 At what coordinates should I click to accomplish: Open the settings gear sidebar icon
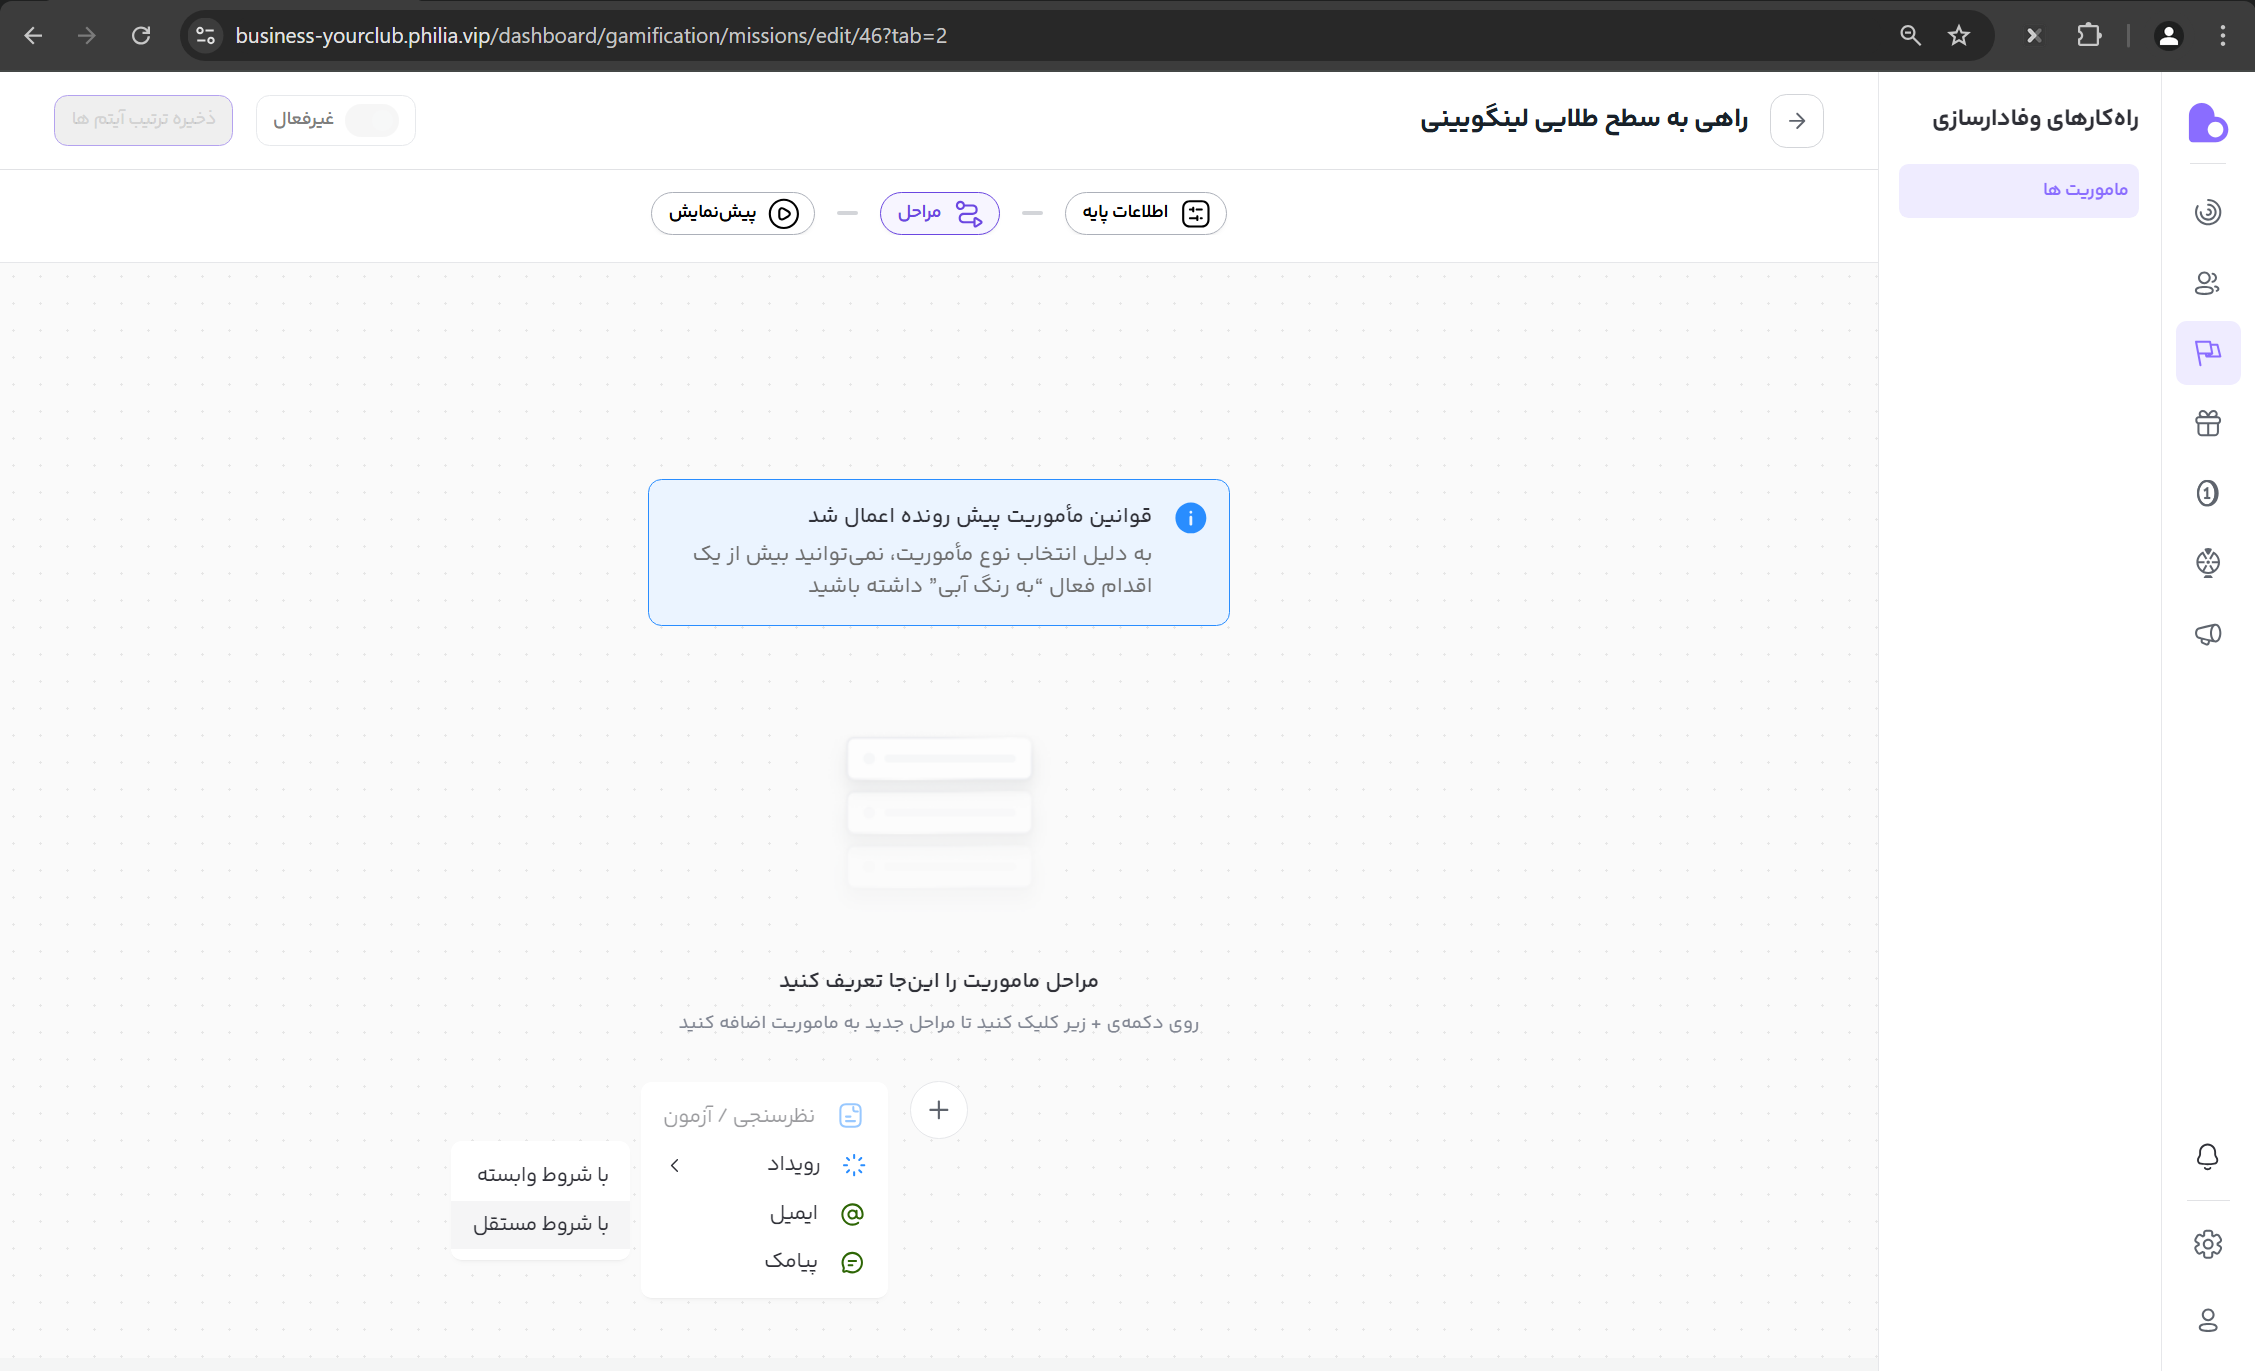click(x=2207, y=1244)
